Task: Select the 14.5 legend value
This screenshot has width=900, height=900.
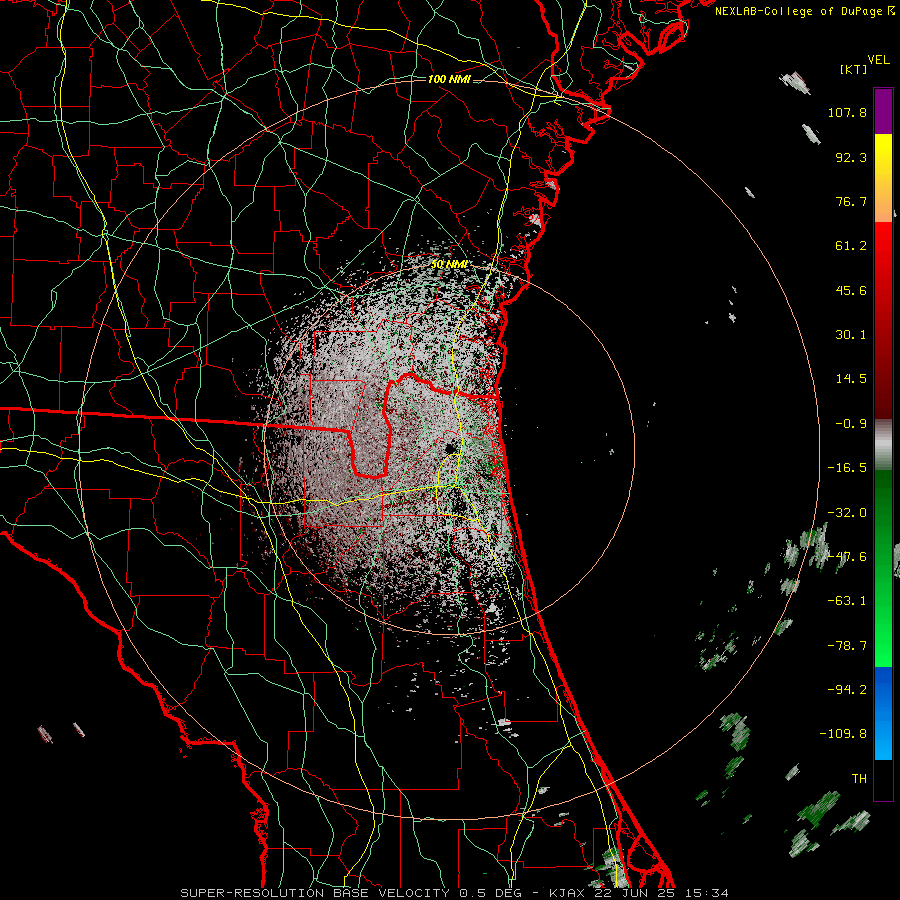Action: coord(851,379)
